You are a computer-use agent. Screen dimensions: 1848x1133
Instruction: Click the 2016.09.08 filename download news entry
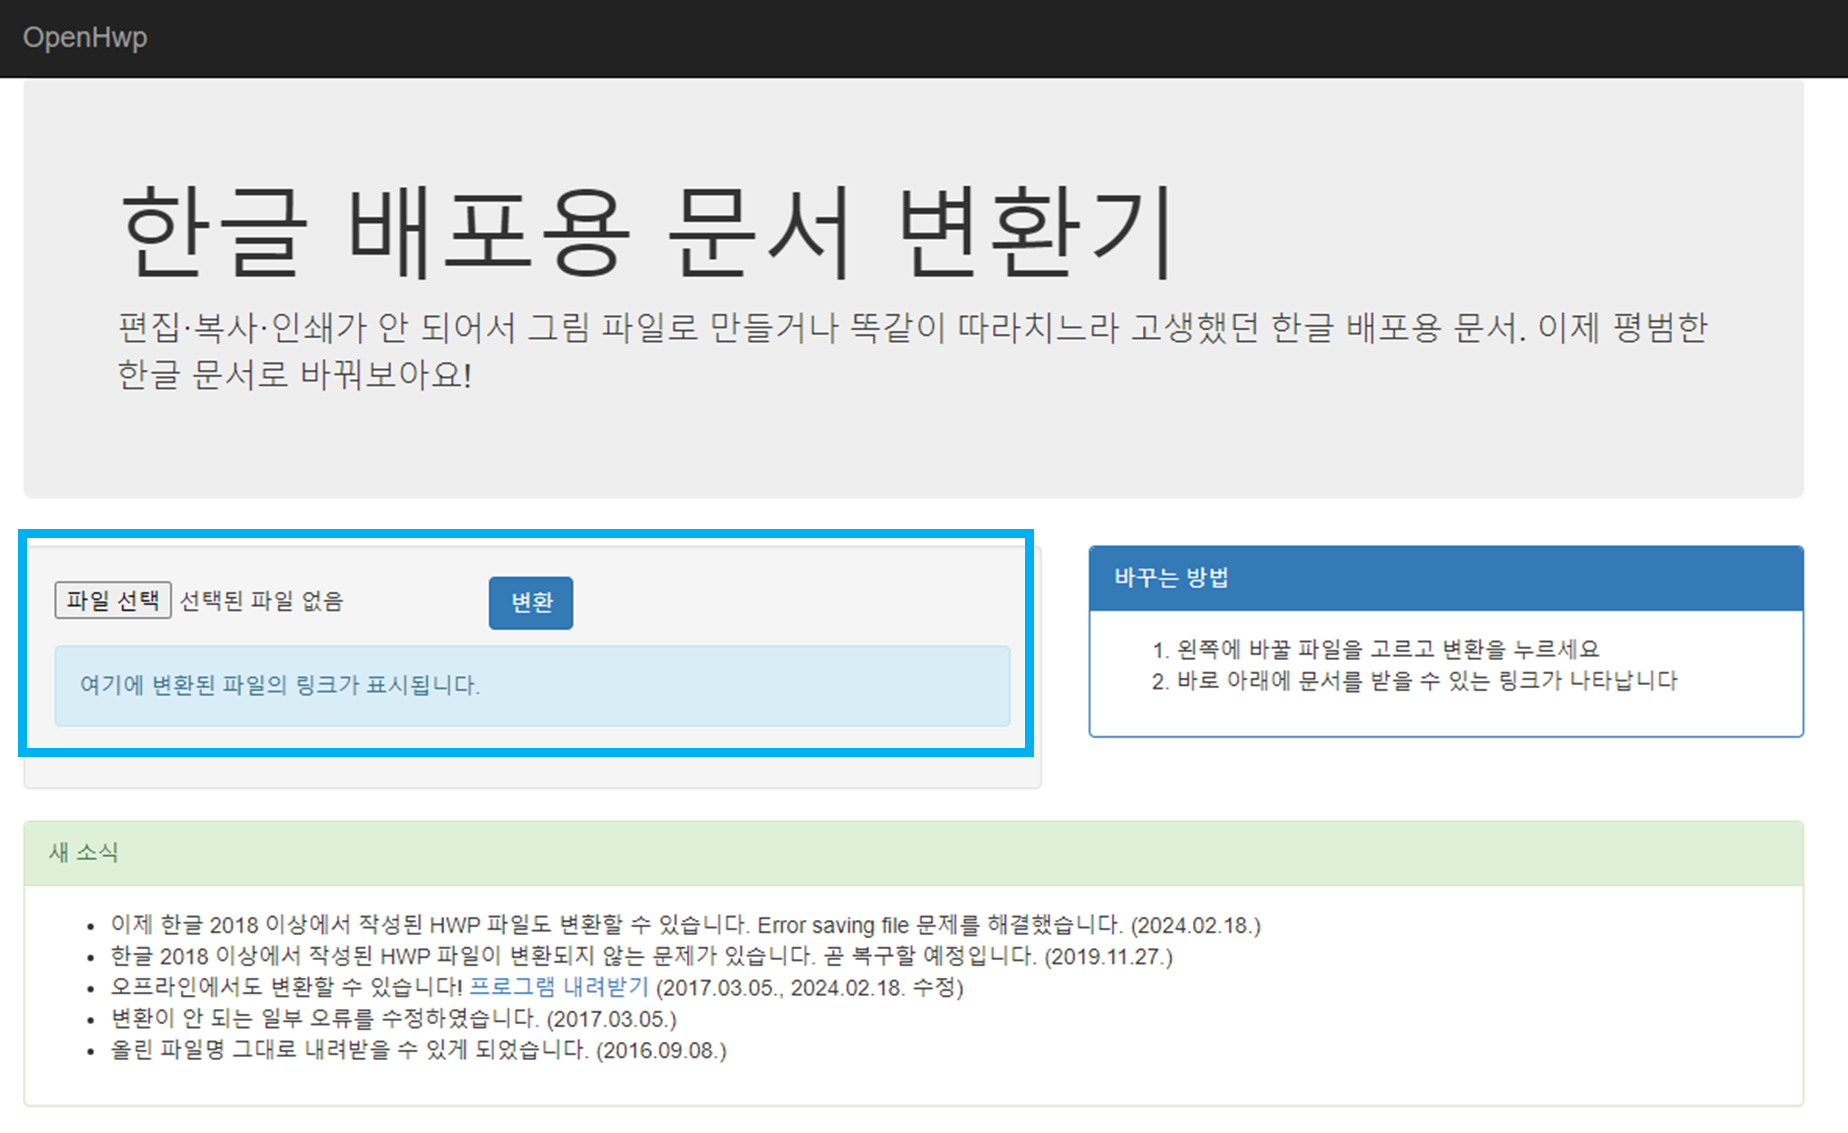(x=416, y=1051)
